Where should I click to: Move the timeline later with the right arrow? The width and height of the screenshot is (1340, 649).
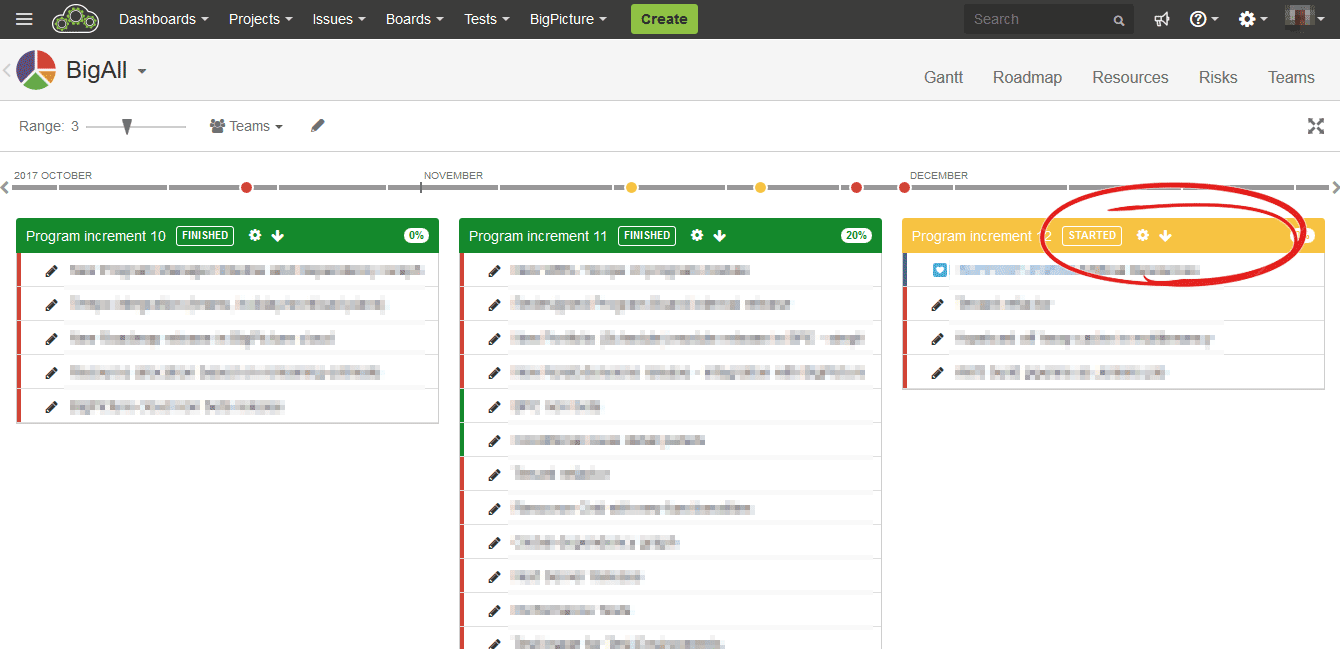click(1335, 187)
